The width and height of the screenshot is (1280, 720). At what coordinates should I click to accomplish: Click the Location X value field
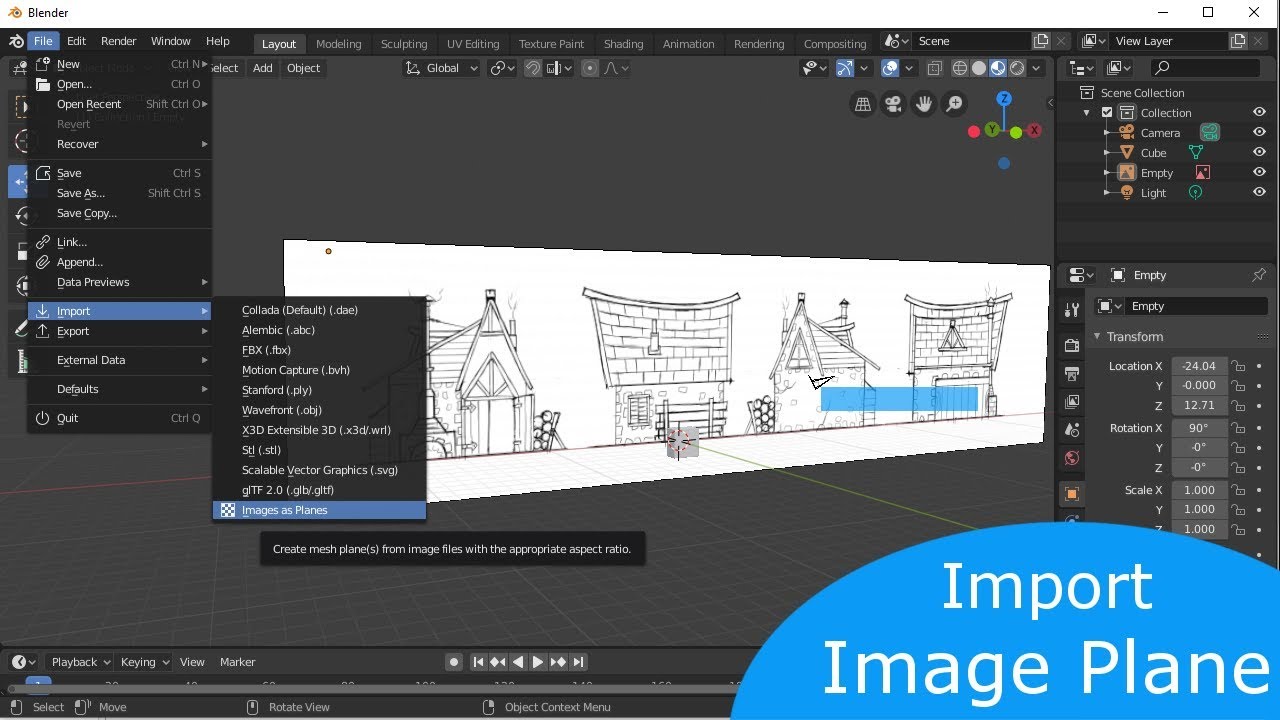click(1199, 366)
